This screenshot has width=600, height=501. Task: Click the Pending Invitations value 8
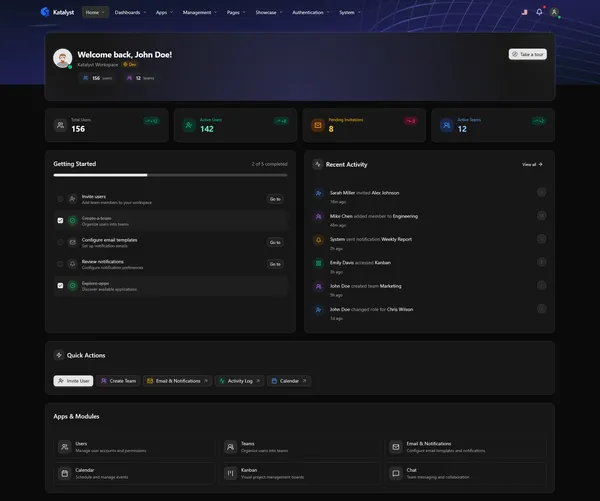click(331, 129)
